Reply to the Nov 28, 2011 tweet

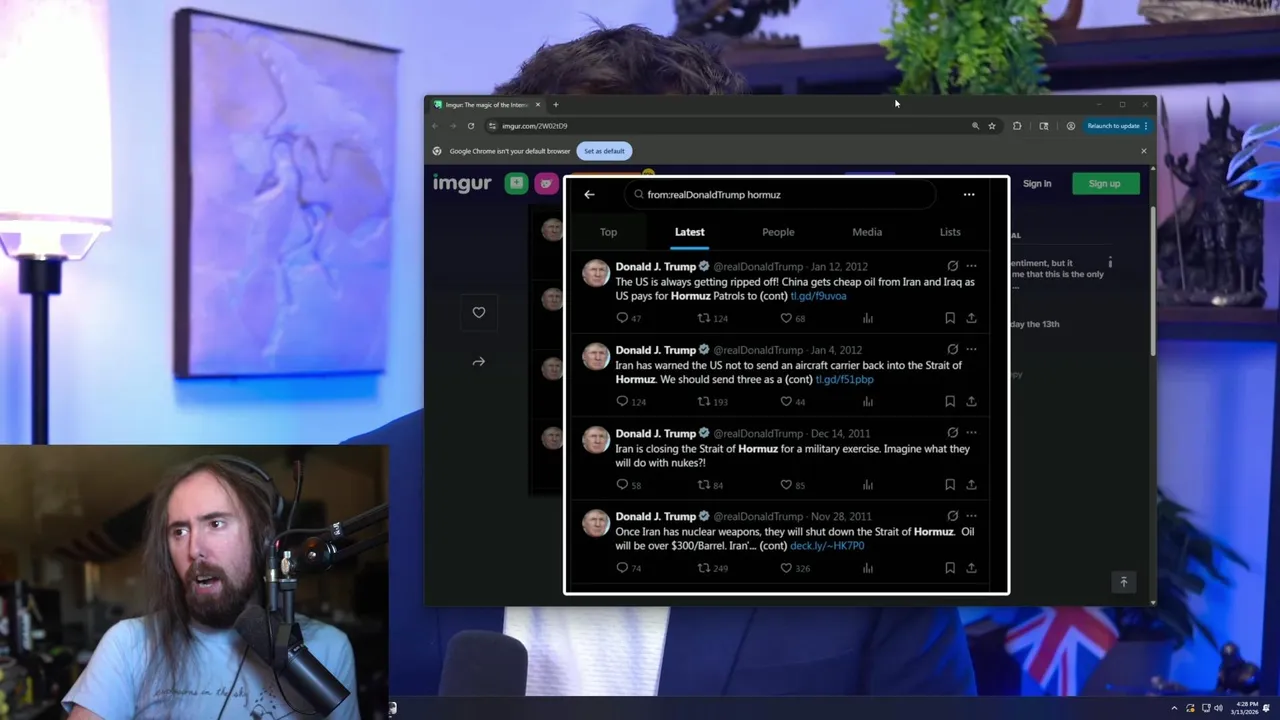tap(622, 568)
